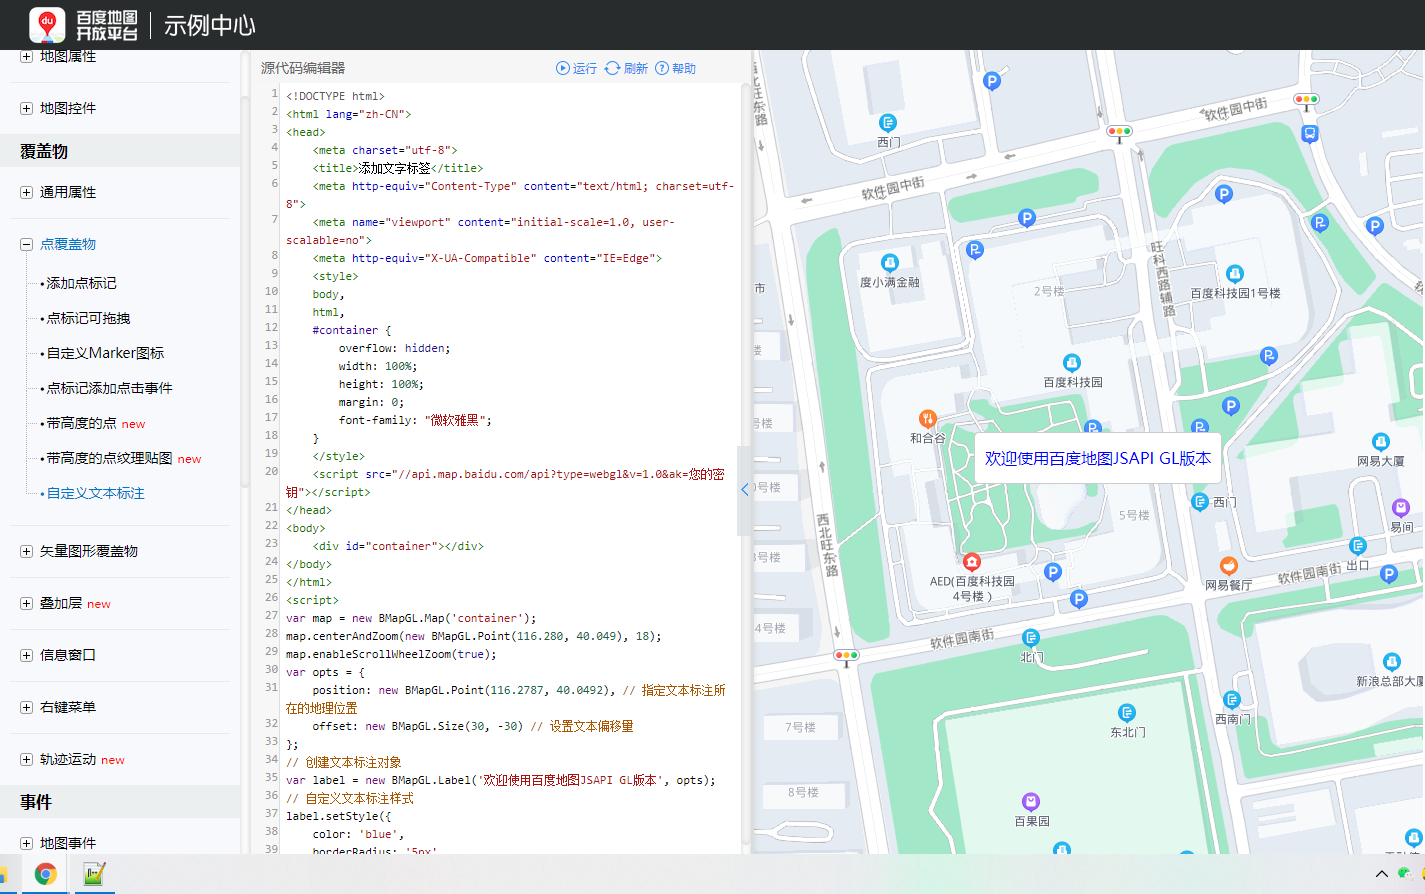Click the traffic light icon on 软件园南街

point(846,657)
